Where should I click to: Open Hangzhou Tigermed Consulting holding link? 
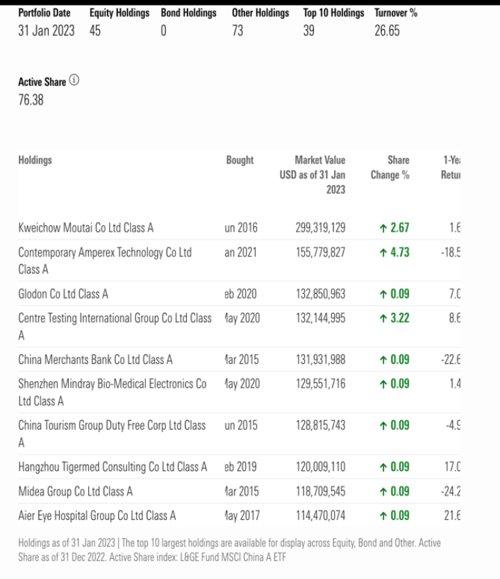pos(113,467)
